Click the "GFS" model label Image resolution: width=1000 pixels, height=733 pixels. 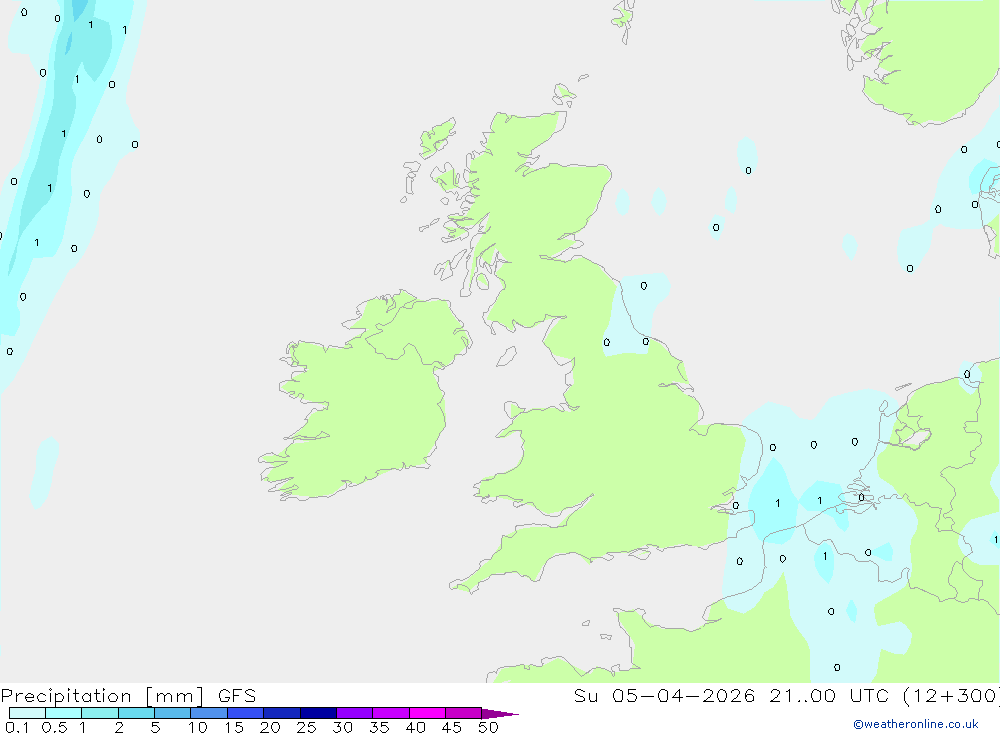tap(237, 696)
